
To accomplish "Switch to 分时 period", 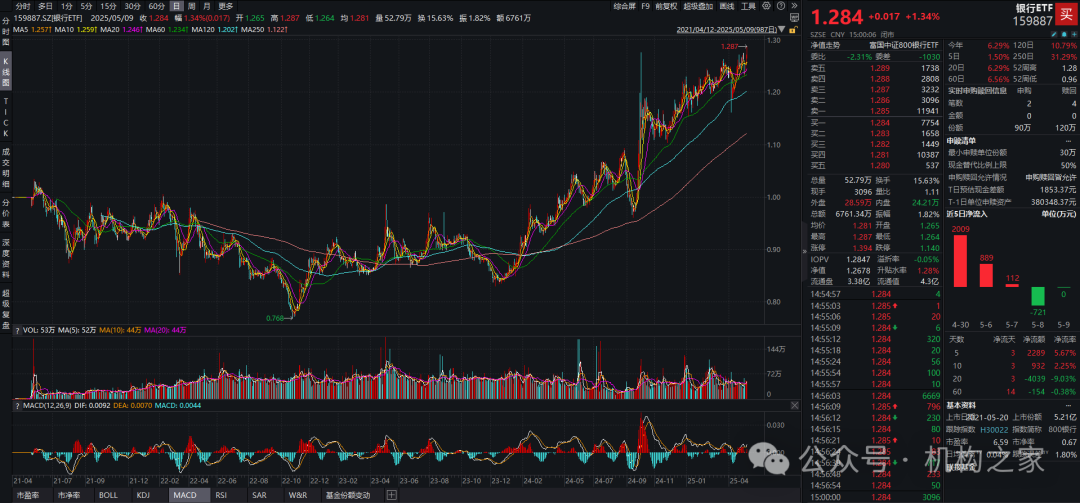I will 23,6.
